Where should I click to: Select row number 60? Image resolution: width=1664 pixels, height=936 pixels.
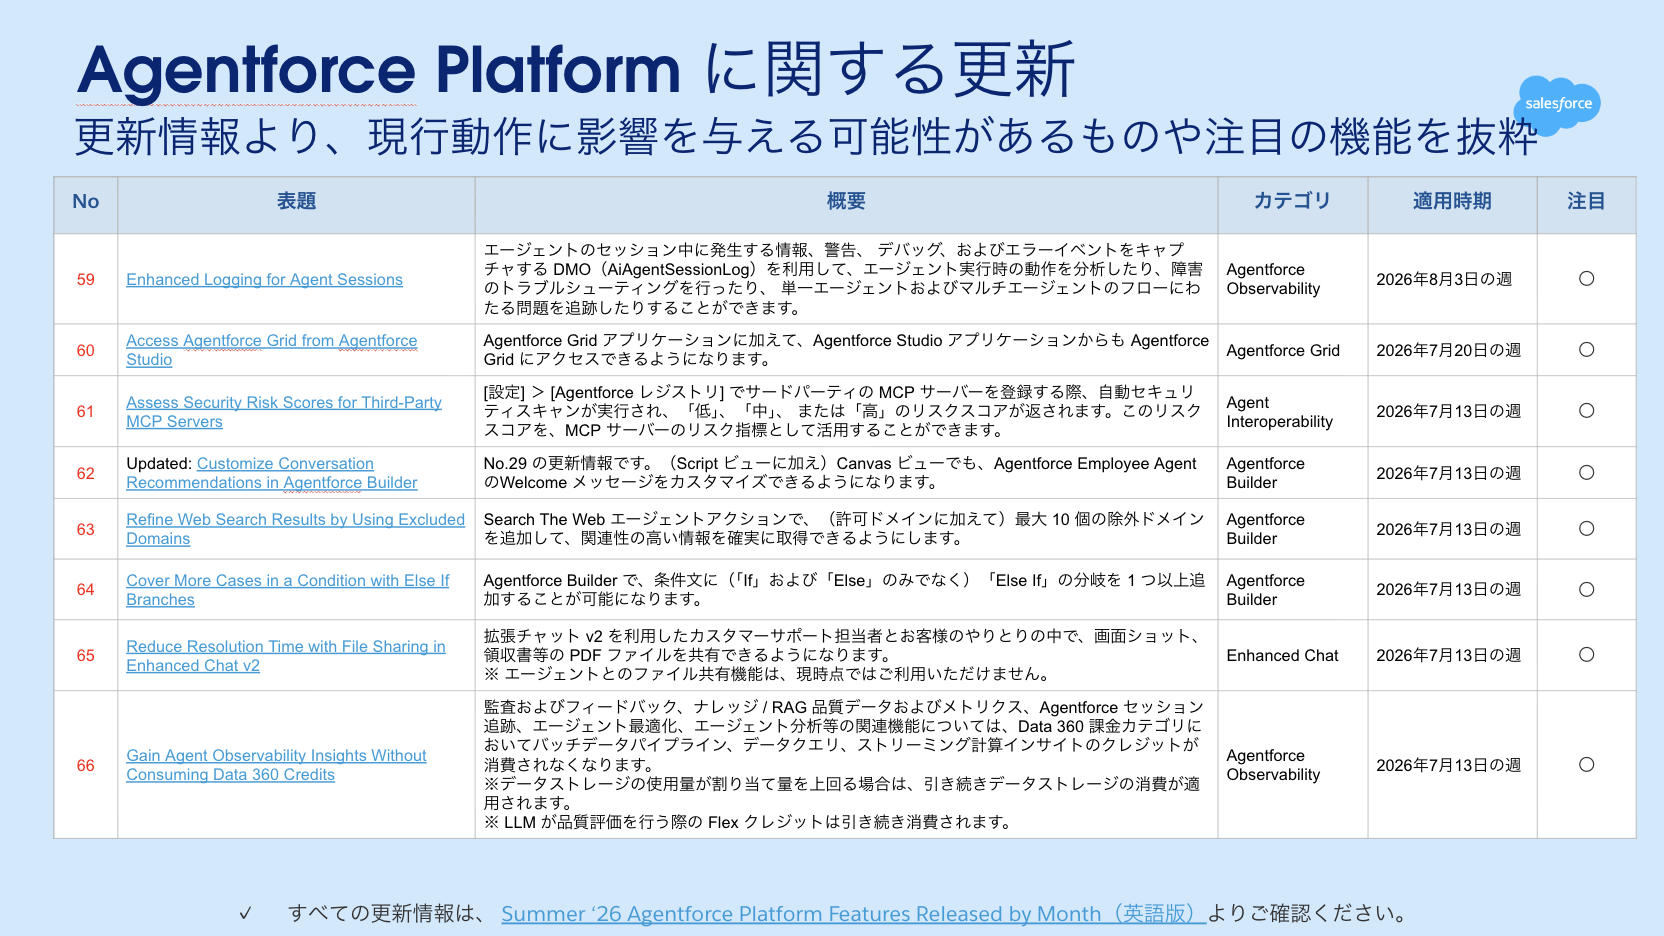pos(86,351)
